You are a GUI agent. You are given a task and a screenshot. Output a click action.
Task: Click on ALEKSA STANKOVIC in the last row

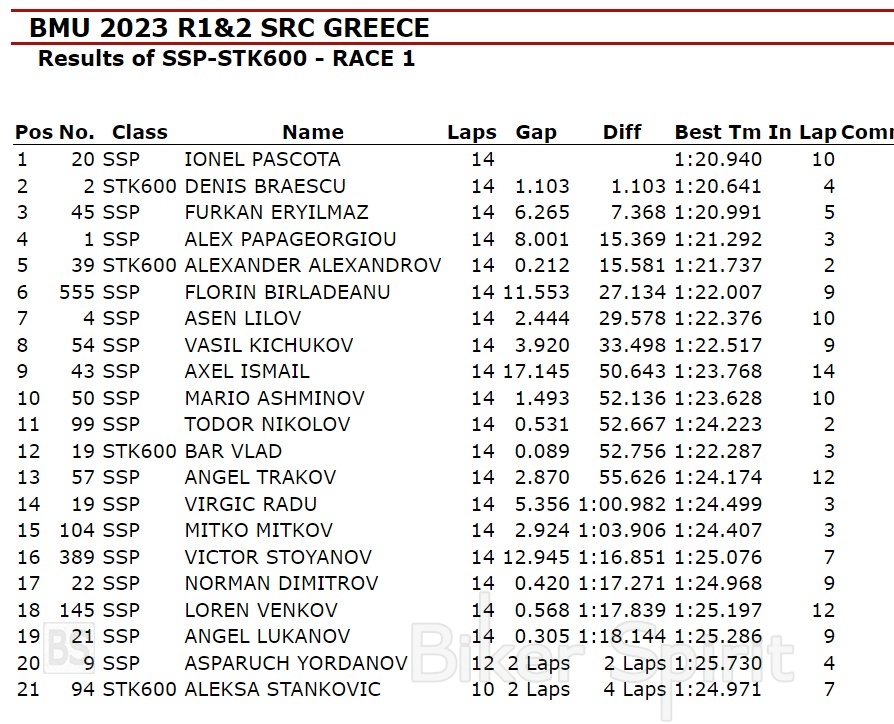(x=282, y=689)
